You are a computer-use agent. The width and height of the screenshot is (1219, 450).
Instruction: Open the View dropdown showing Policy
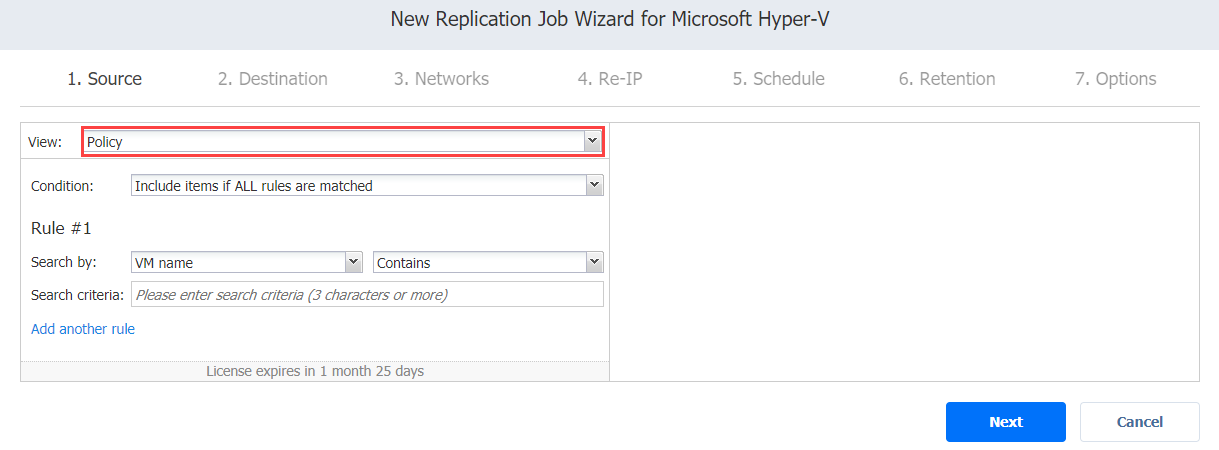pyautogui.click(x=342, y=142)
